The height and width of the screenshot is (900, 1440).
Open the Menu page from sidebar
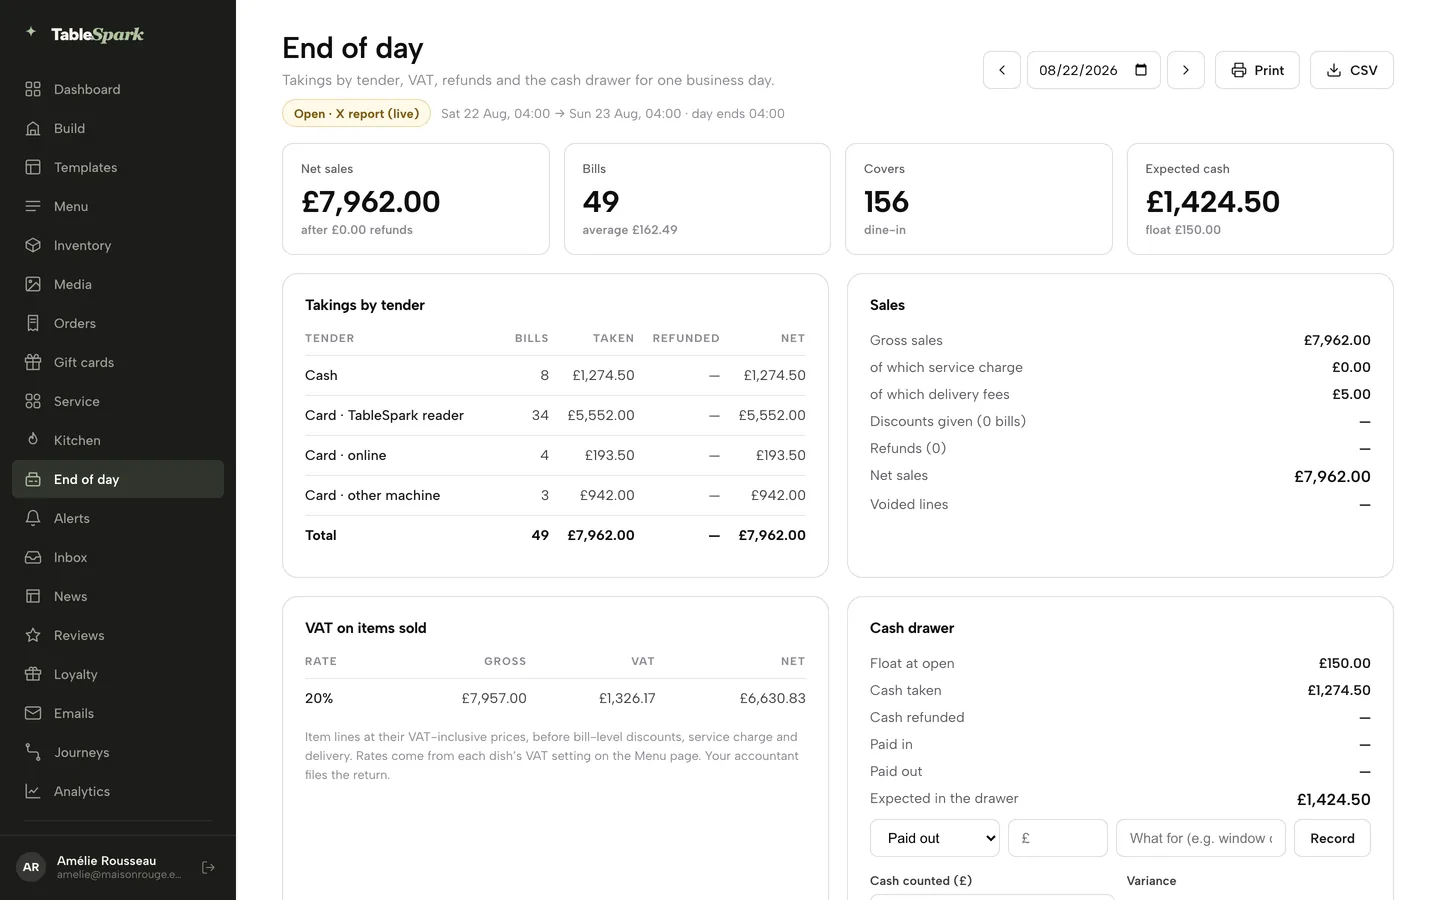(118, 206)
